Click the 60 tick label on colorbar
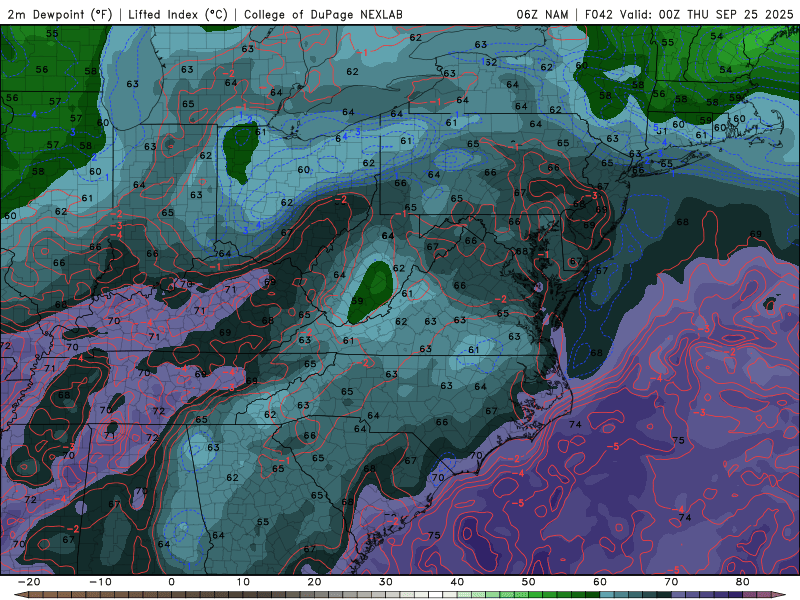This screenshot has height=600, width=800. click(600, 582)
